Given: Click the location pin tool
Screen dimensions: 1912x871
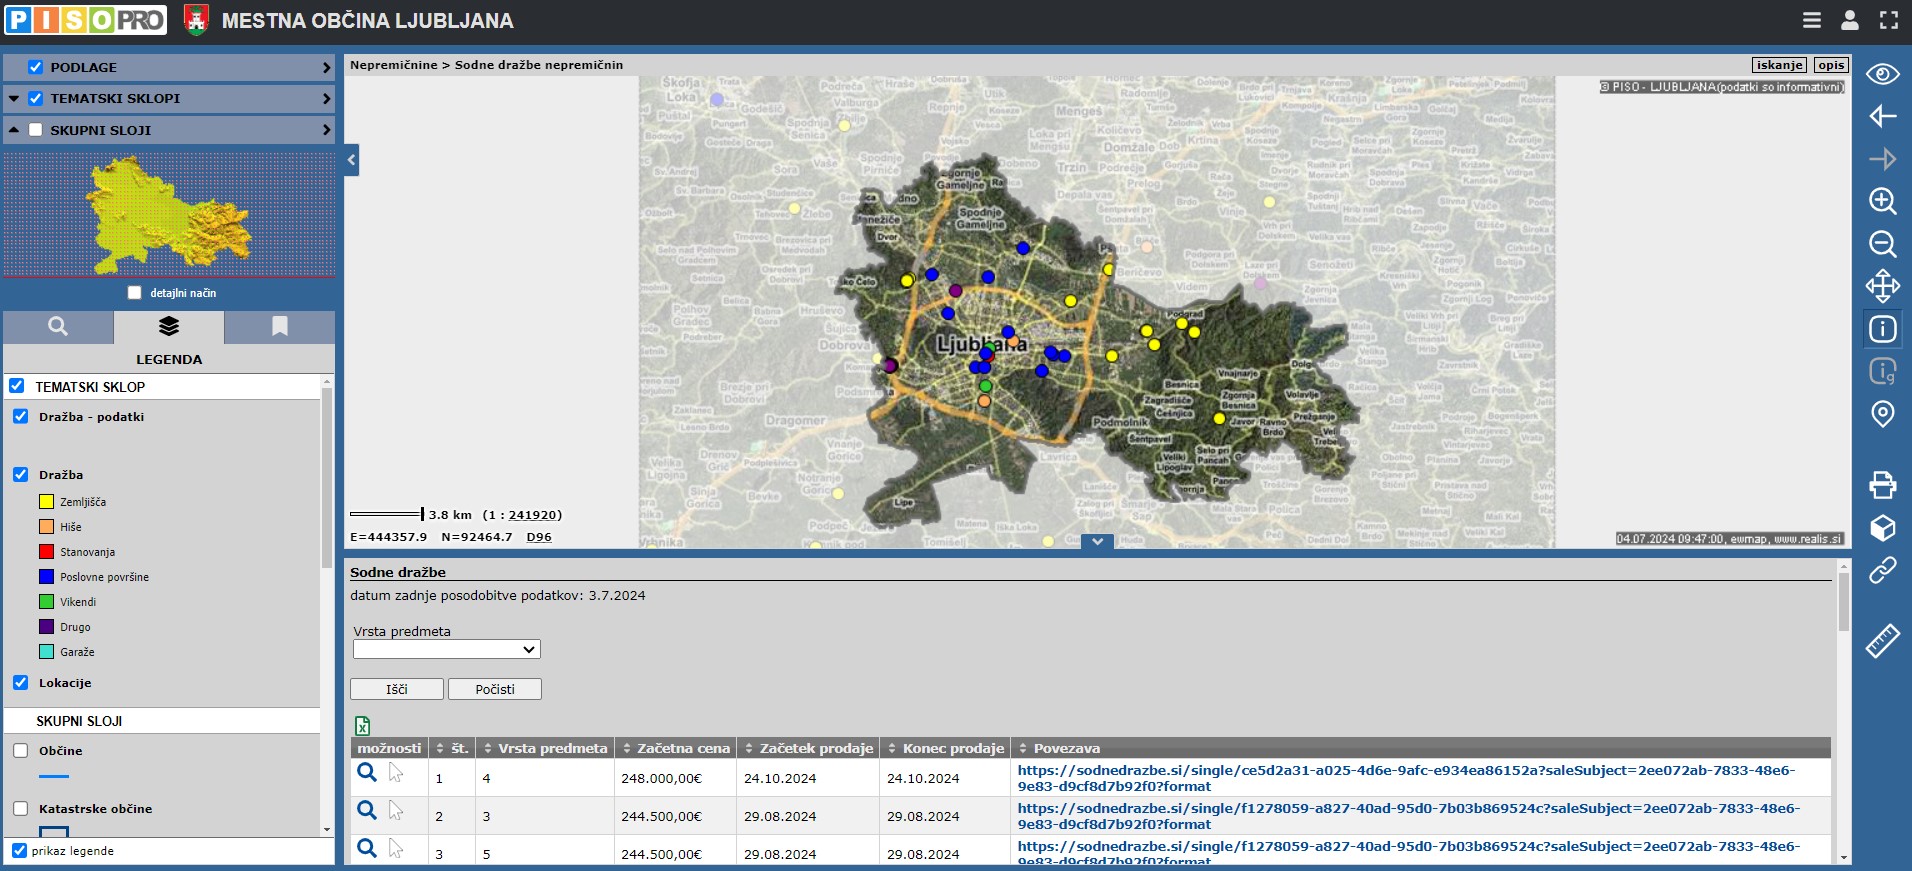Looking at the screenshot, I should tap(1882, 414).
